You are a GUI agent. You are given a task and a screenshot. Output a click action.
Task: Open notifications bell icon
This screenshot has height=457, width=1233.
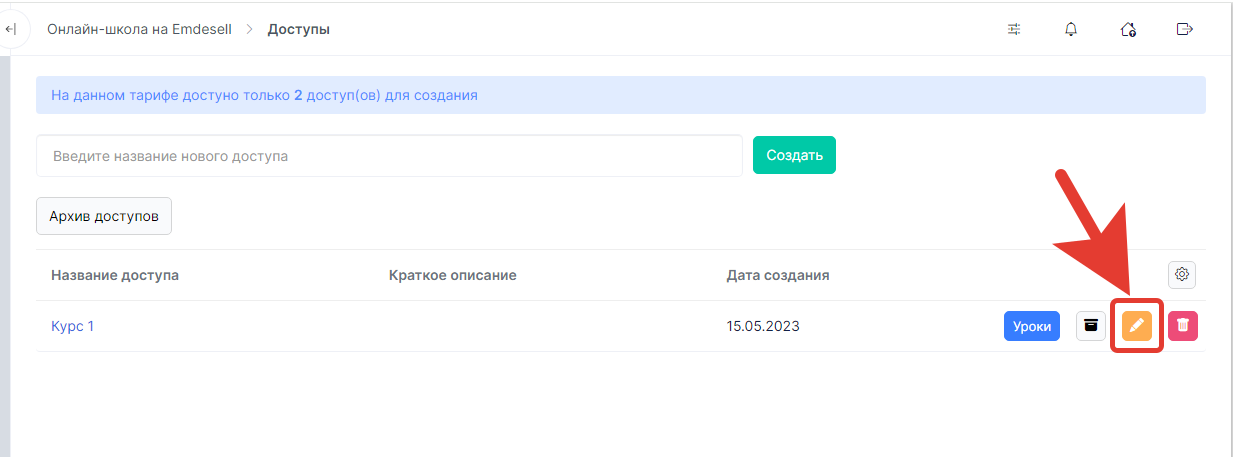(1071, 29)
